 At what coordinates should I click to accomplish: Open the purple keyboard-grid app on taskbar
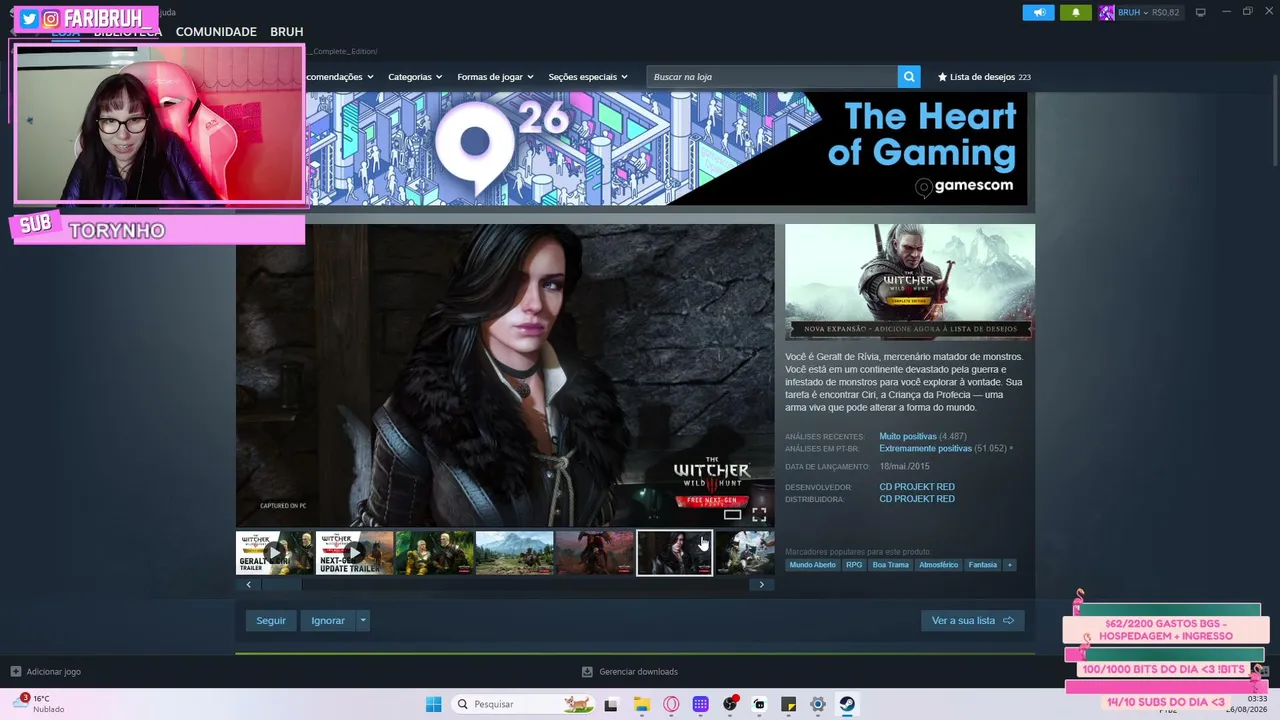(x=701, y=704)
